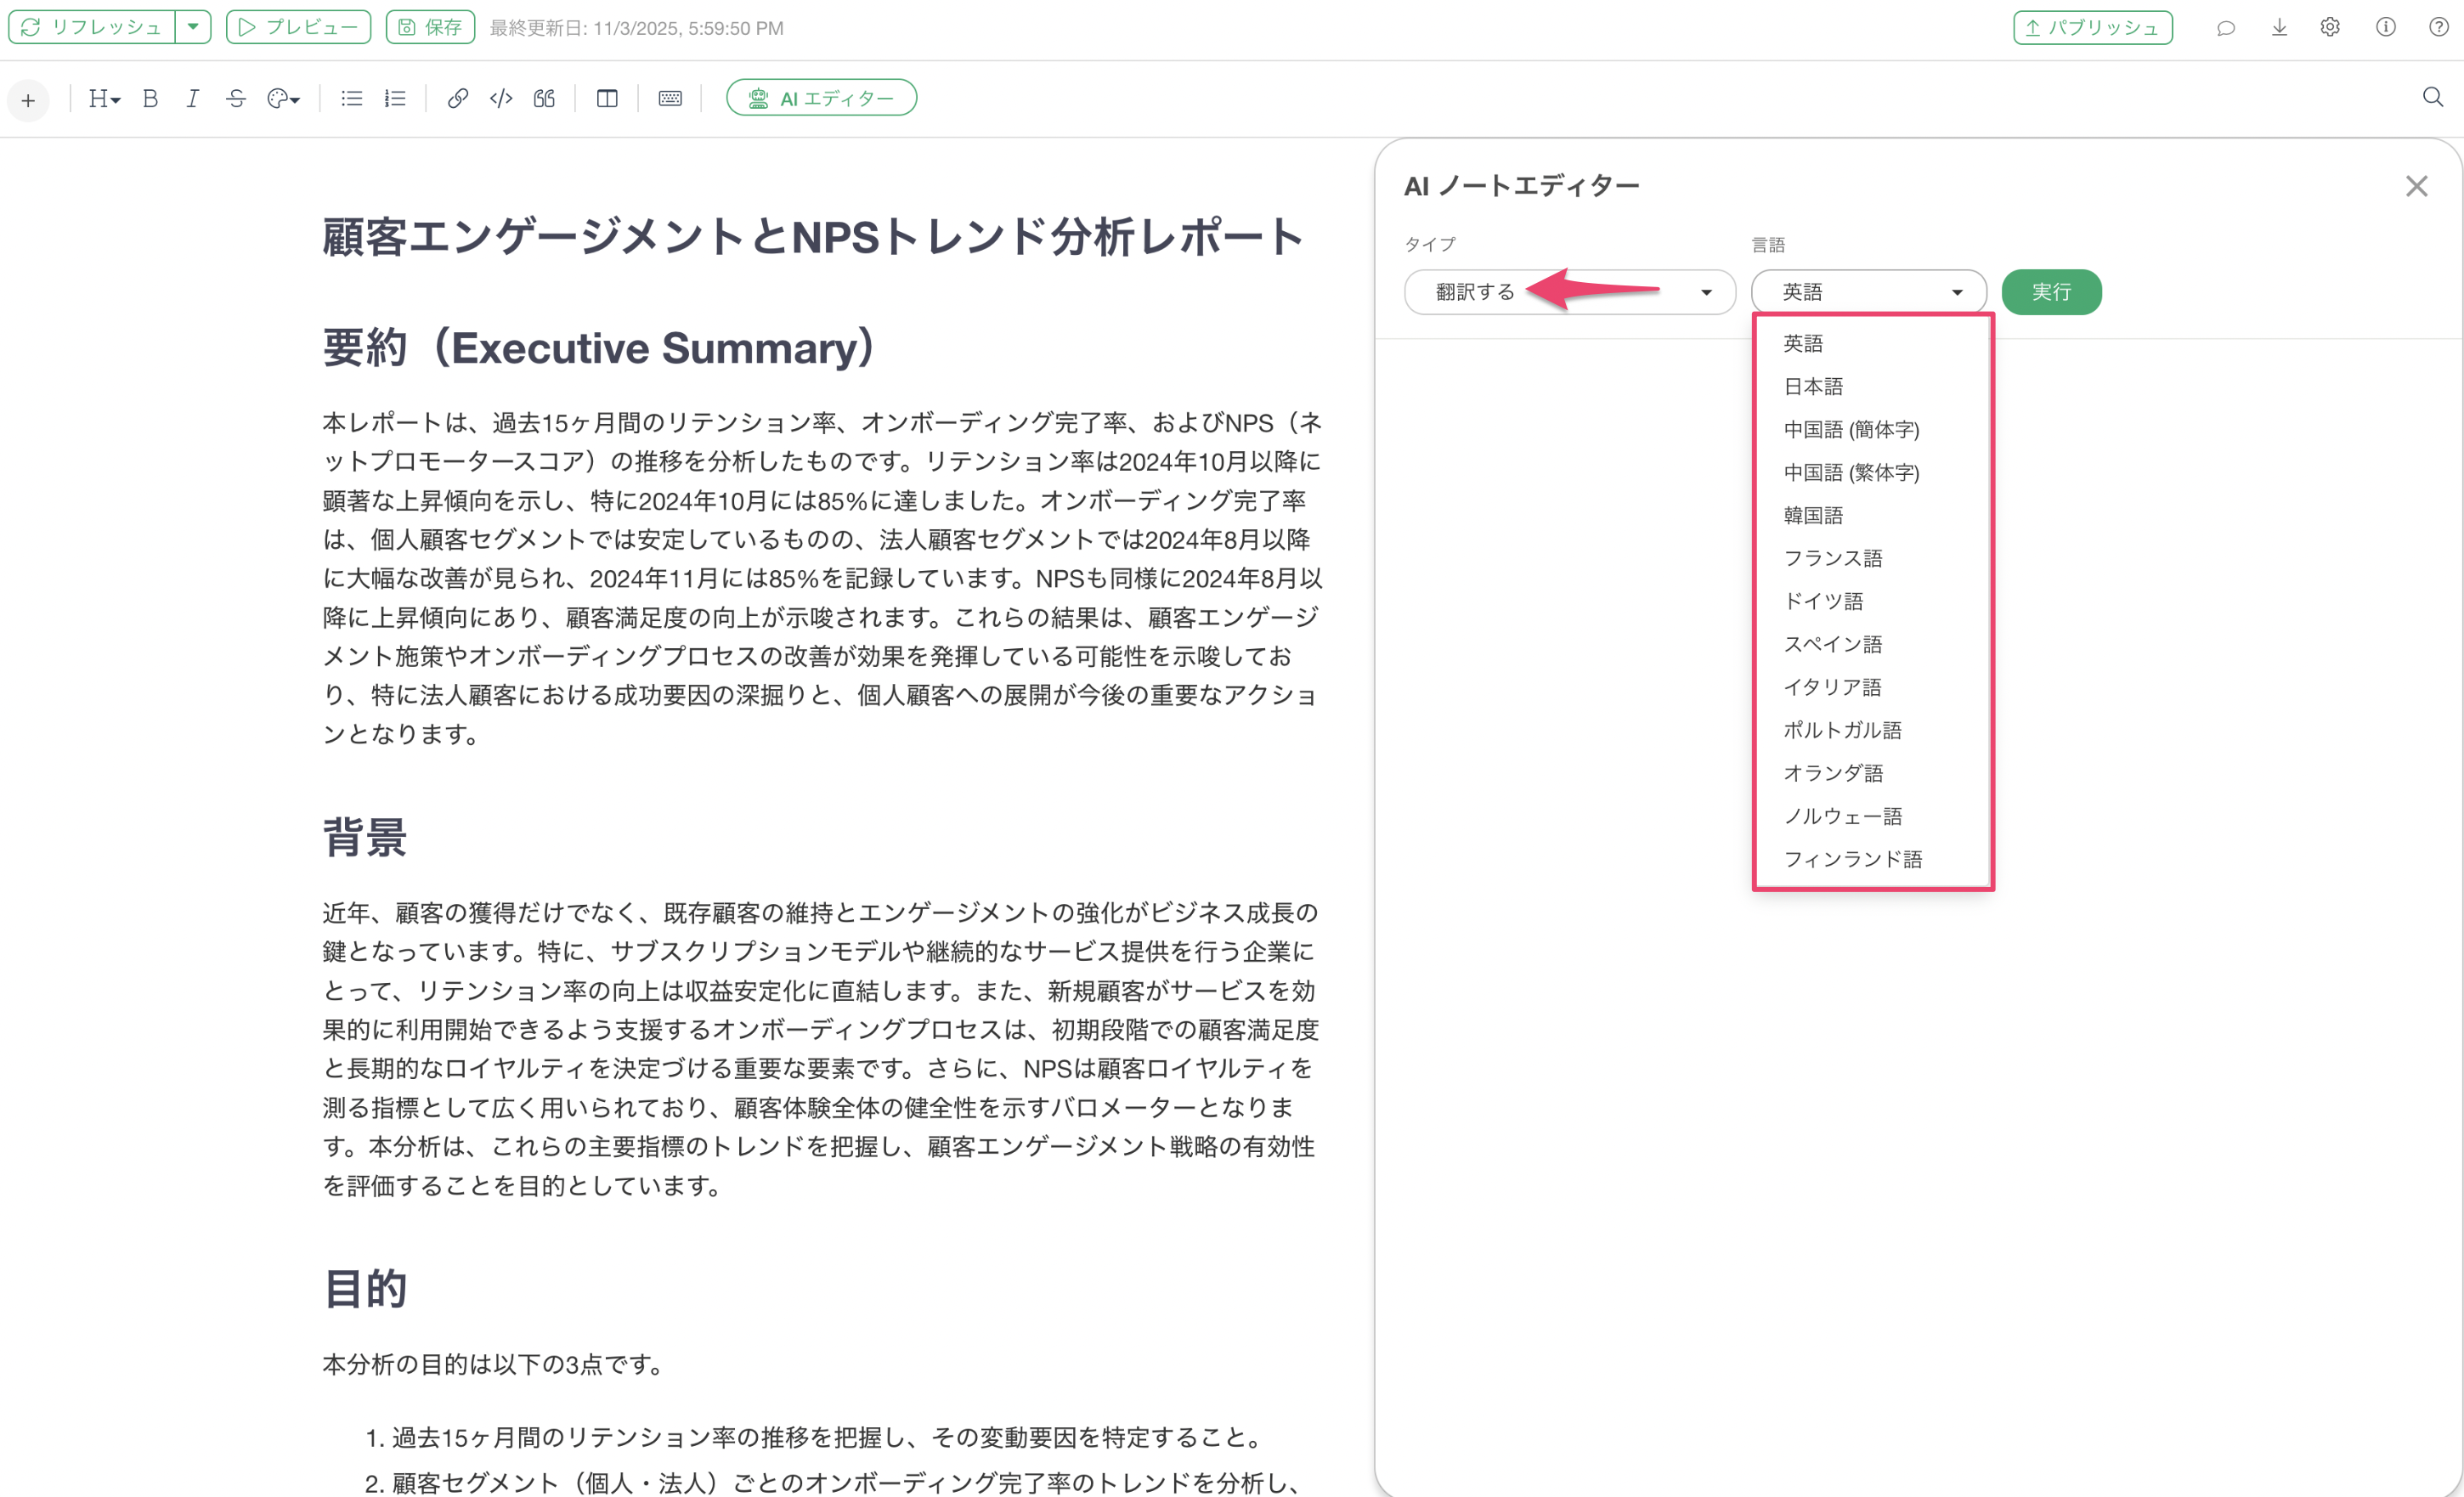Insert a blockquote
The height and width of the screenshot is (1497, 2464).
tap(544, 98)
